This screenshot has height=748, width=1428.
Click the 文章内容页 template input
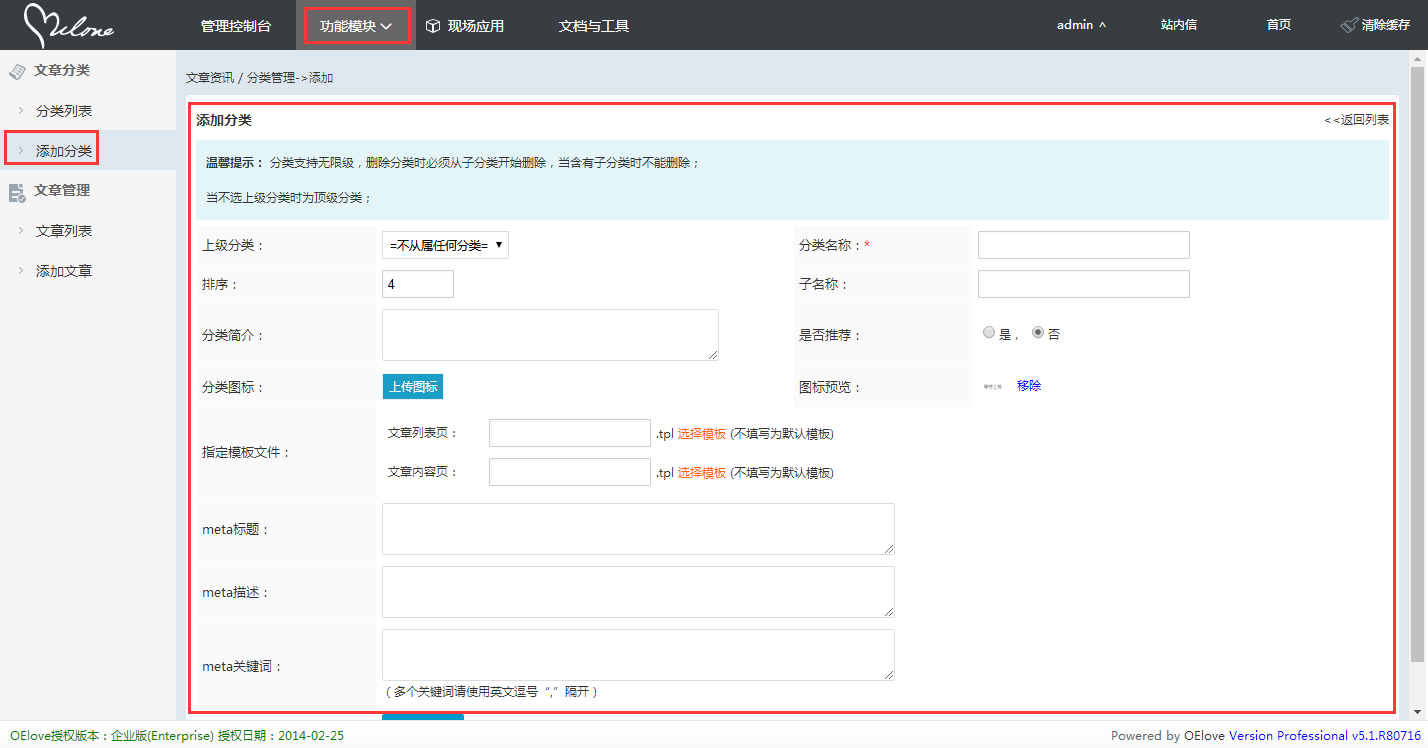pyautogui.click(x=570, y=472)
